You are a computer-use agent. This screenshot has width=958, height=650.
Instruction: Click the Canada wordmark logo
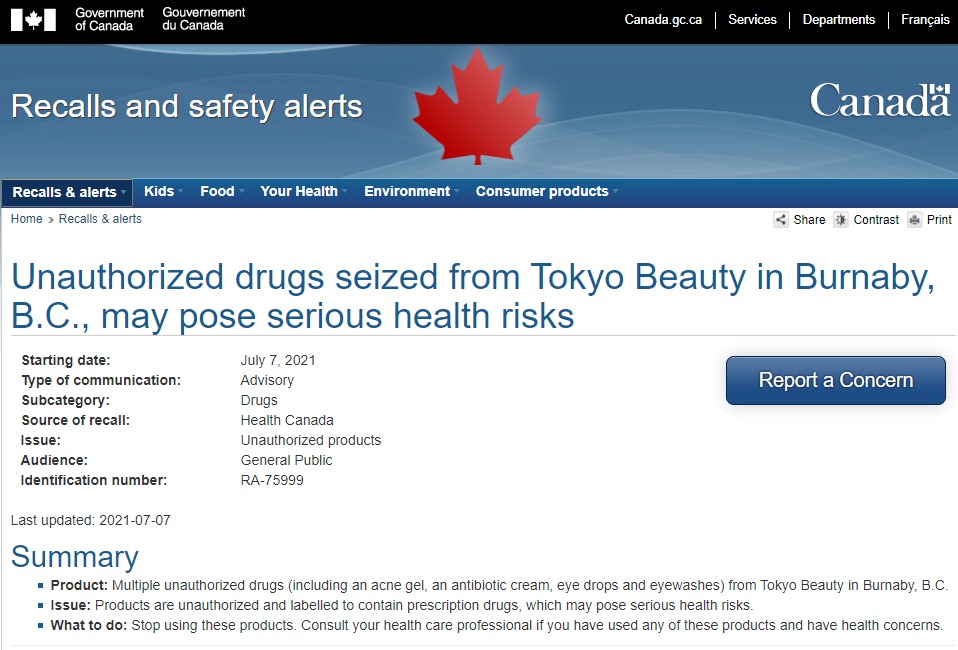pyautogui.click(x=879, y=100)
